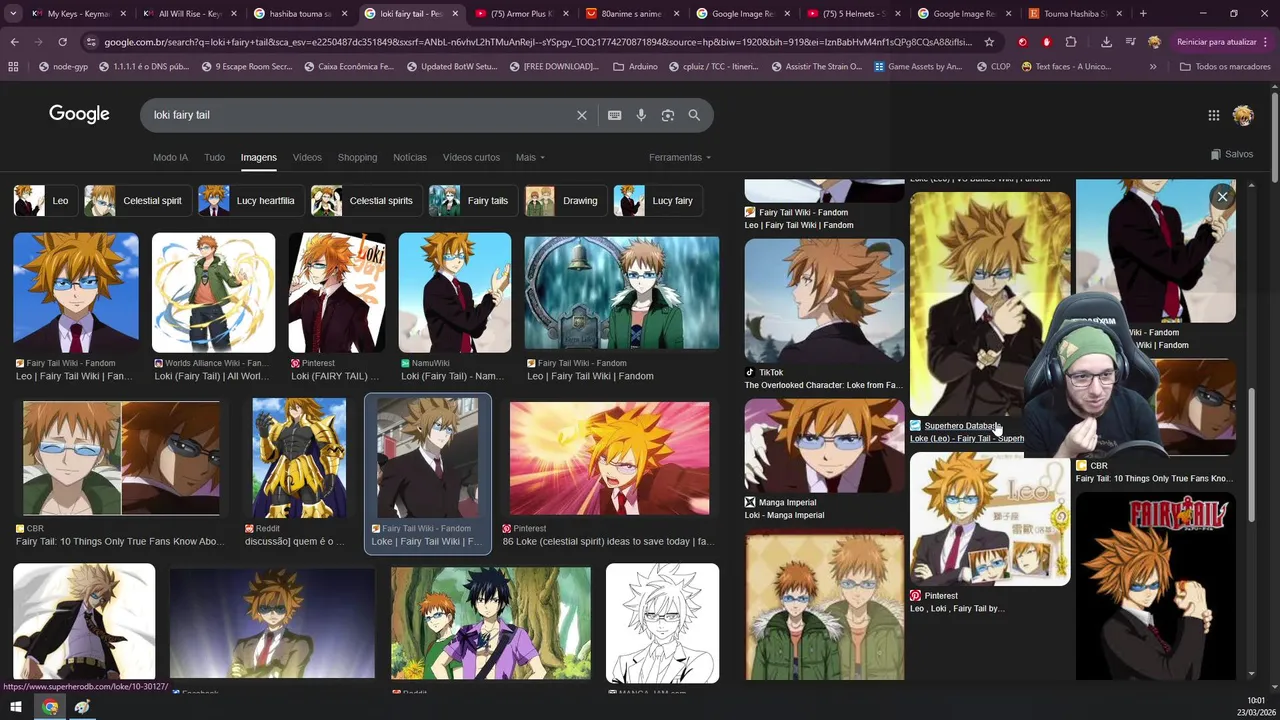This screenshot has width=1280, height=720.
Task: Switch to the Tudo results tab
Action: [x=214, y=157]
